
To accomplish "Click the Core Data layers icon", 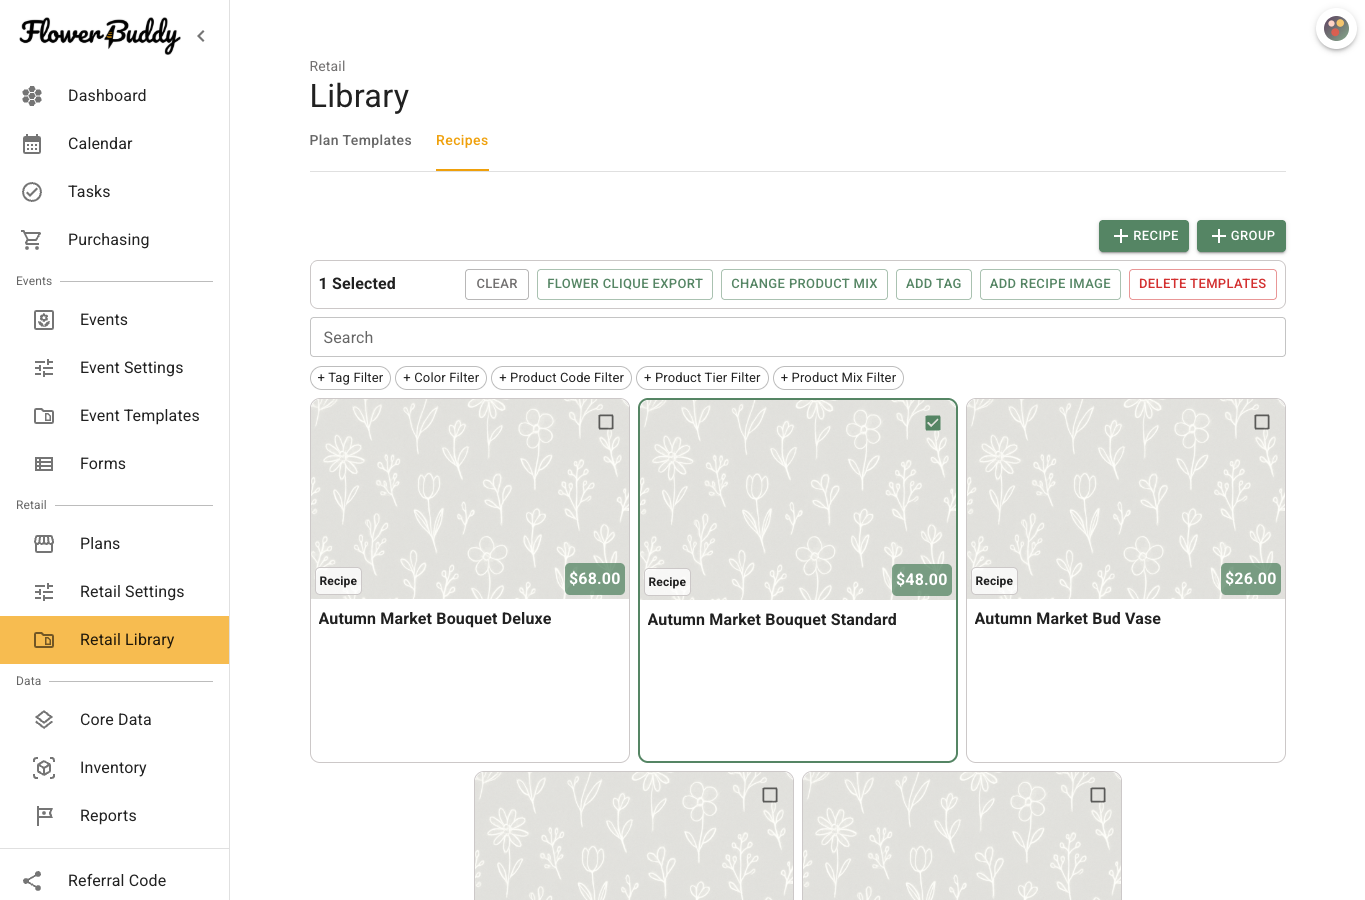I will point(44,720).
